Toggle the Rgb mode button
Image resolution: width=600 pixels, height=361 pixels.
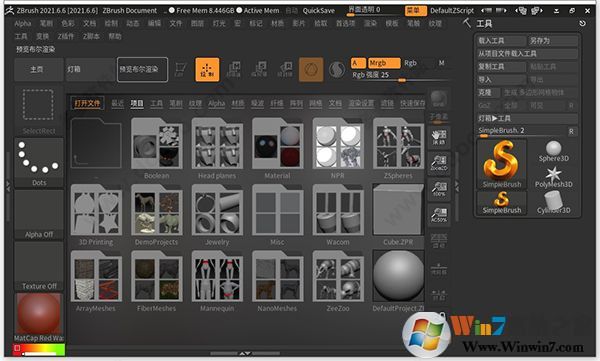411,63
